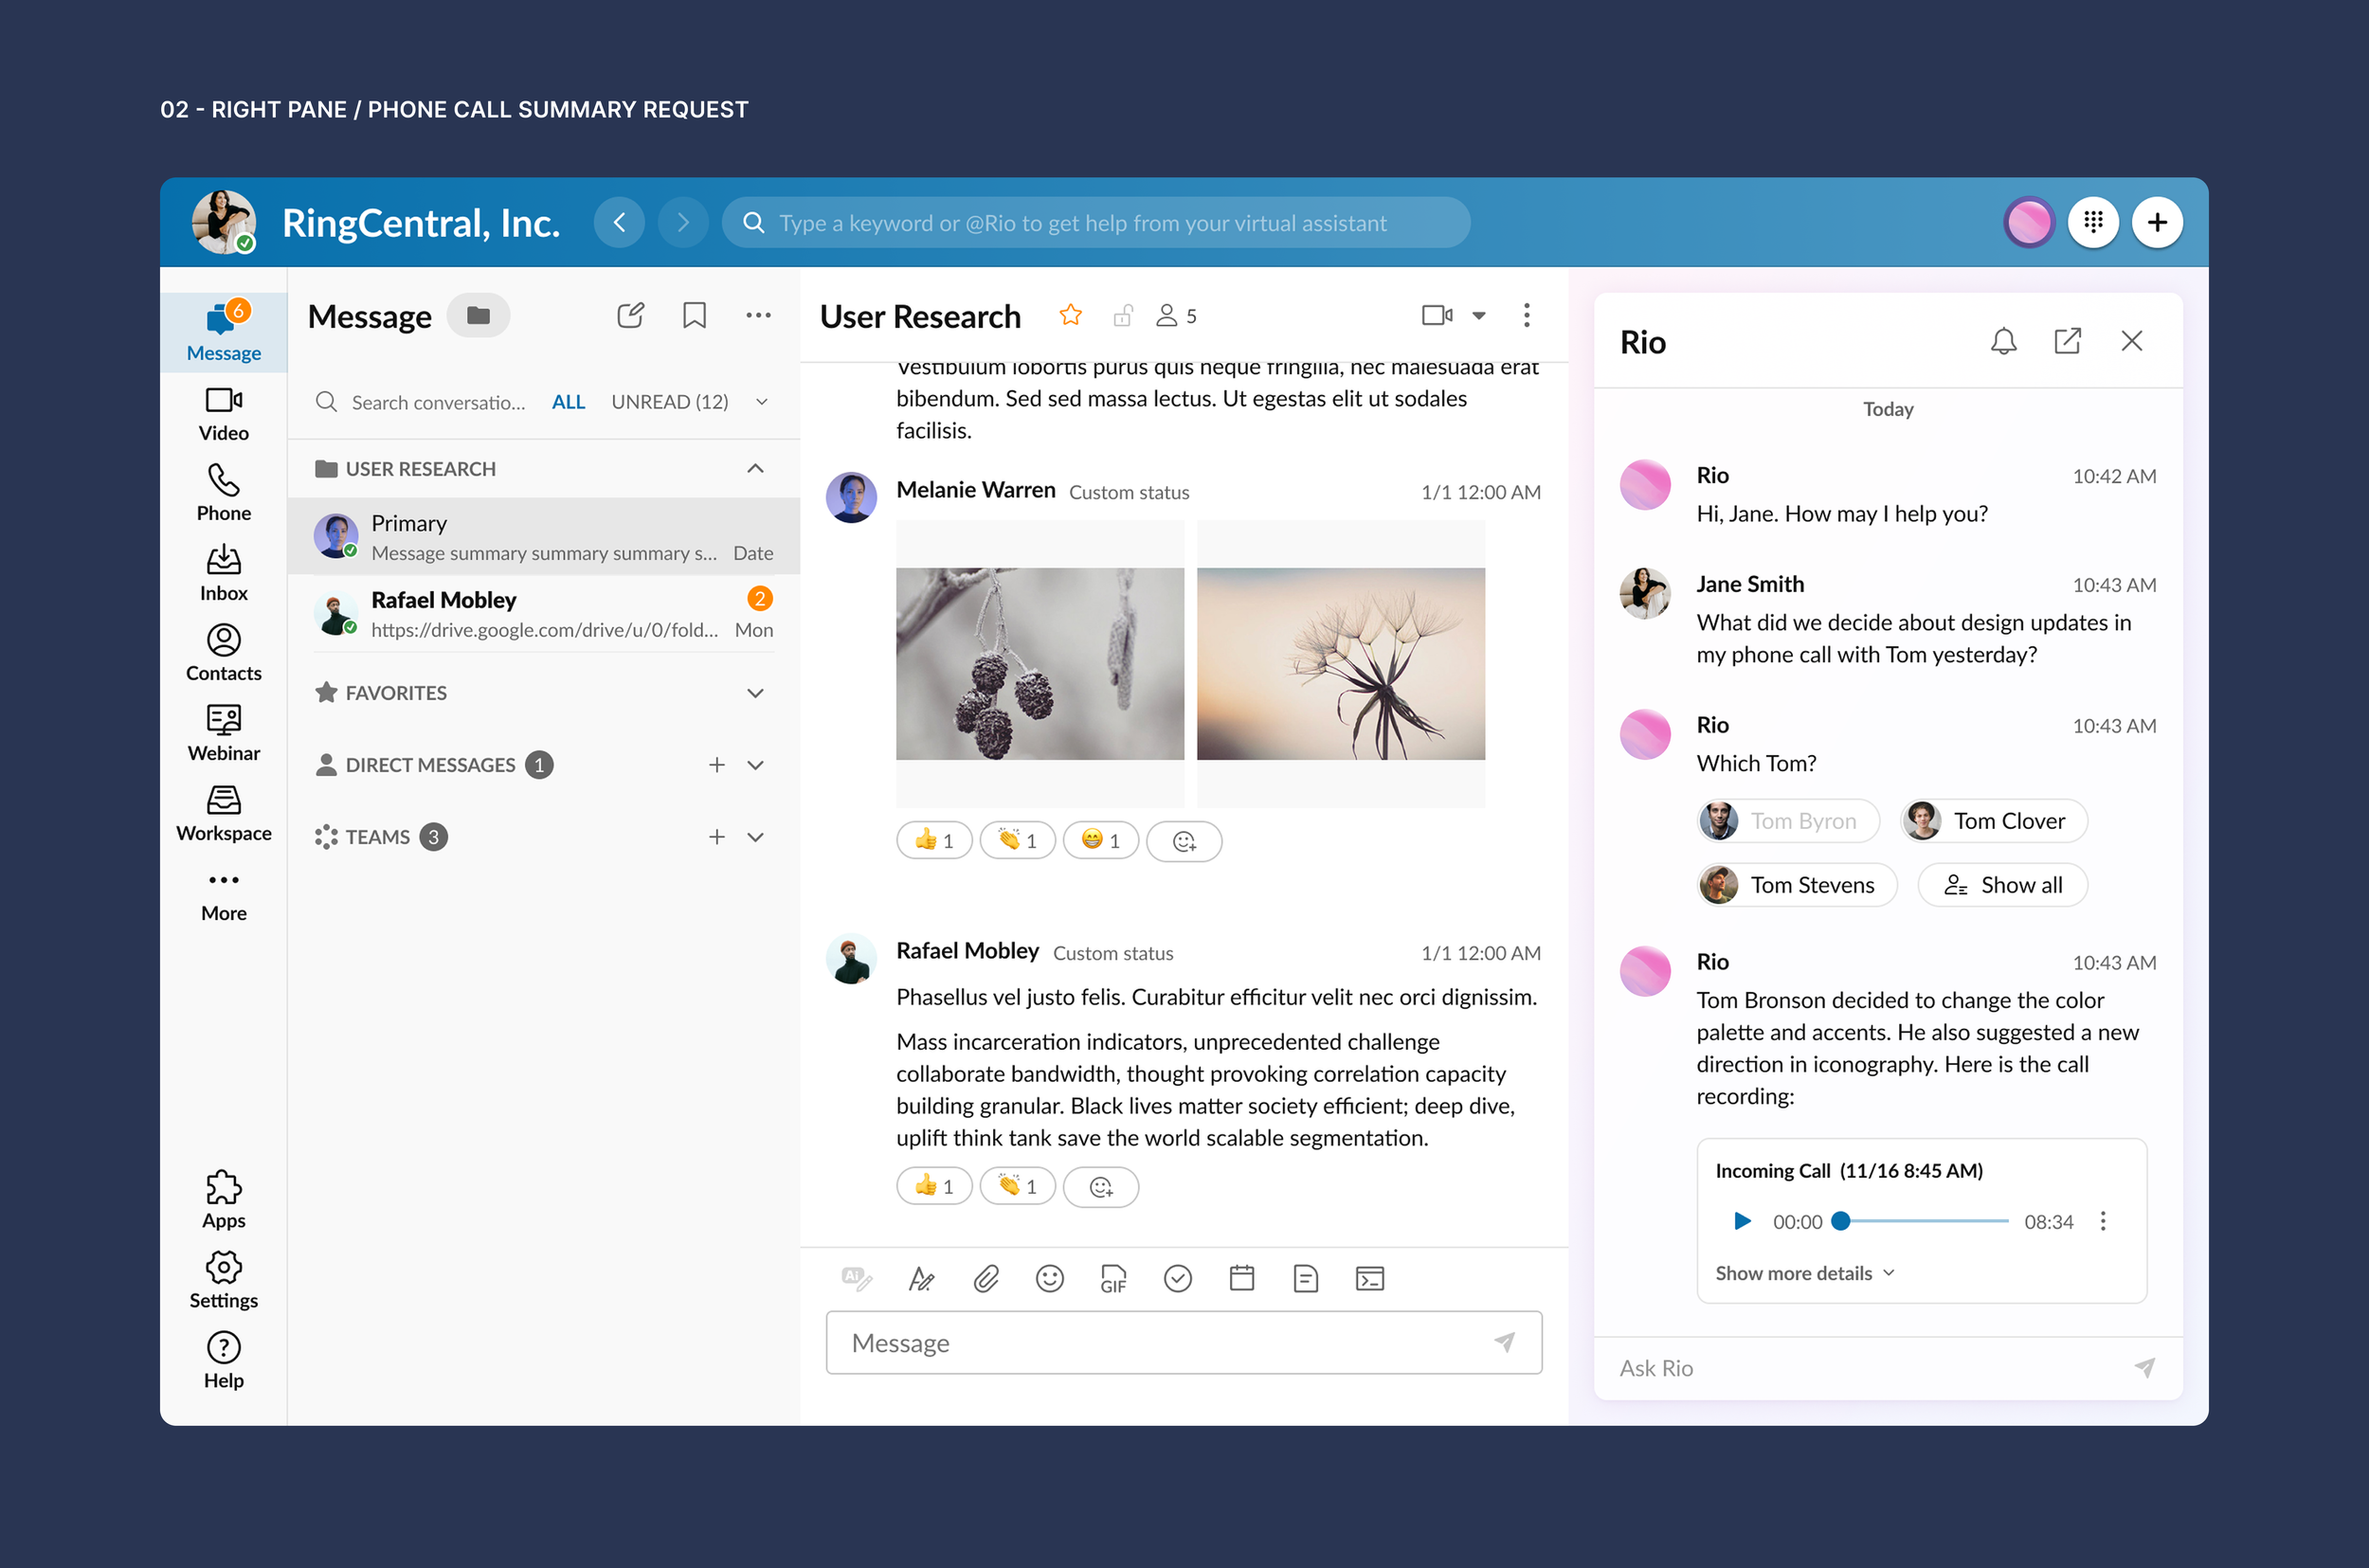The width and height of the screenshot is (2369, 1568).
Task: Click the GIF icon in message toolbar
Action: pos(1113,1278)
